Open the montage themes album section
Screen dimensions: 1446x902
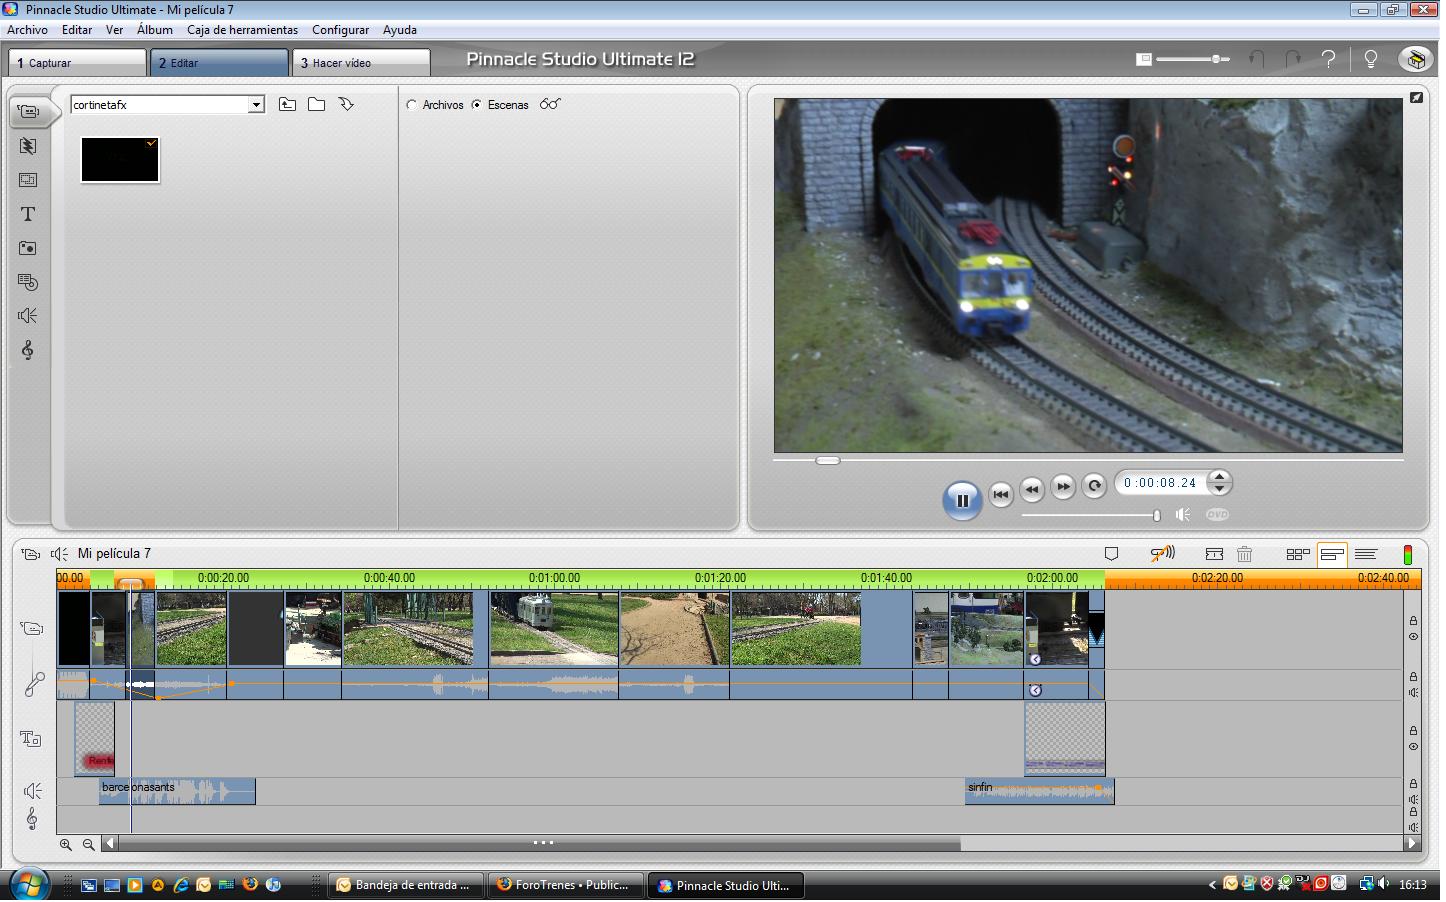click(28, 180)
